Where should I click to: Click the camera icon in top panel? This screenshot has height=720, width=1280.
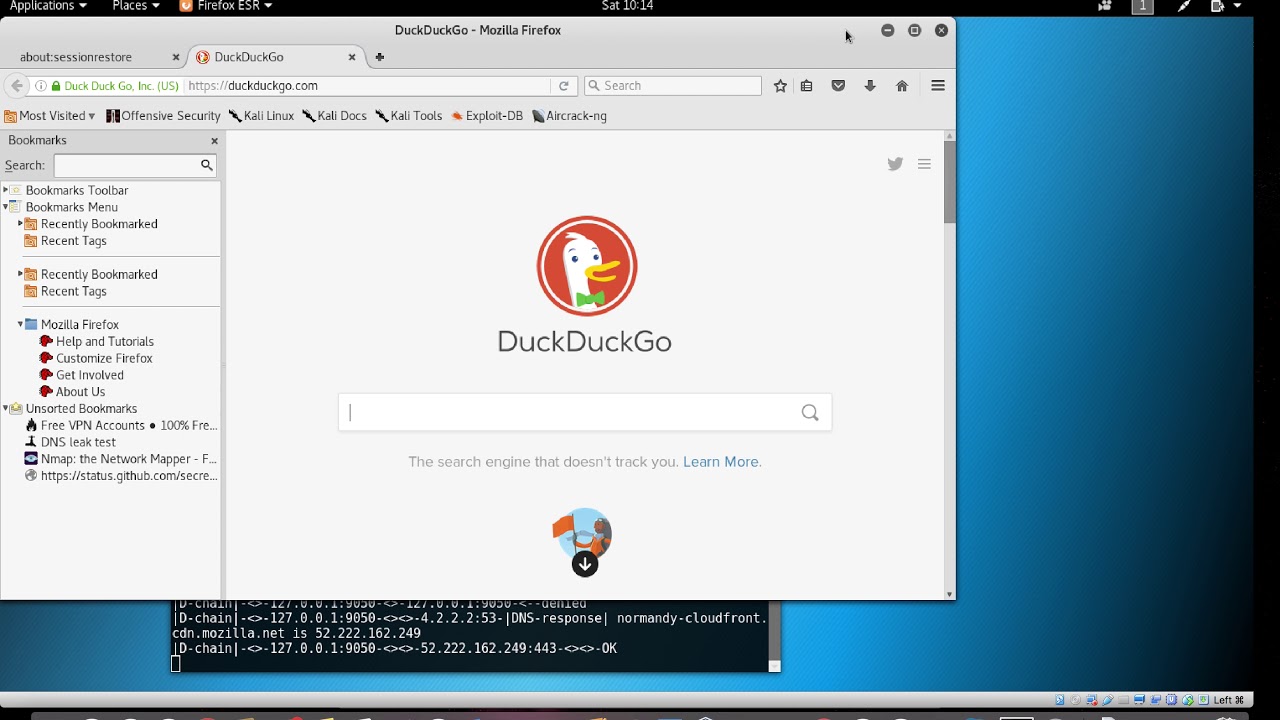click(1105, 6)
